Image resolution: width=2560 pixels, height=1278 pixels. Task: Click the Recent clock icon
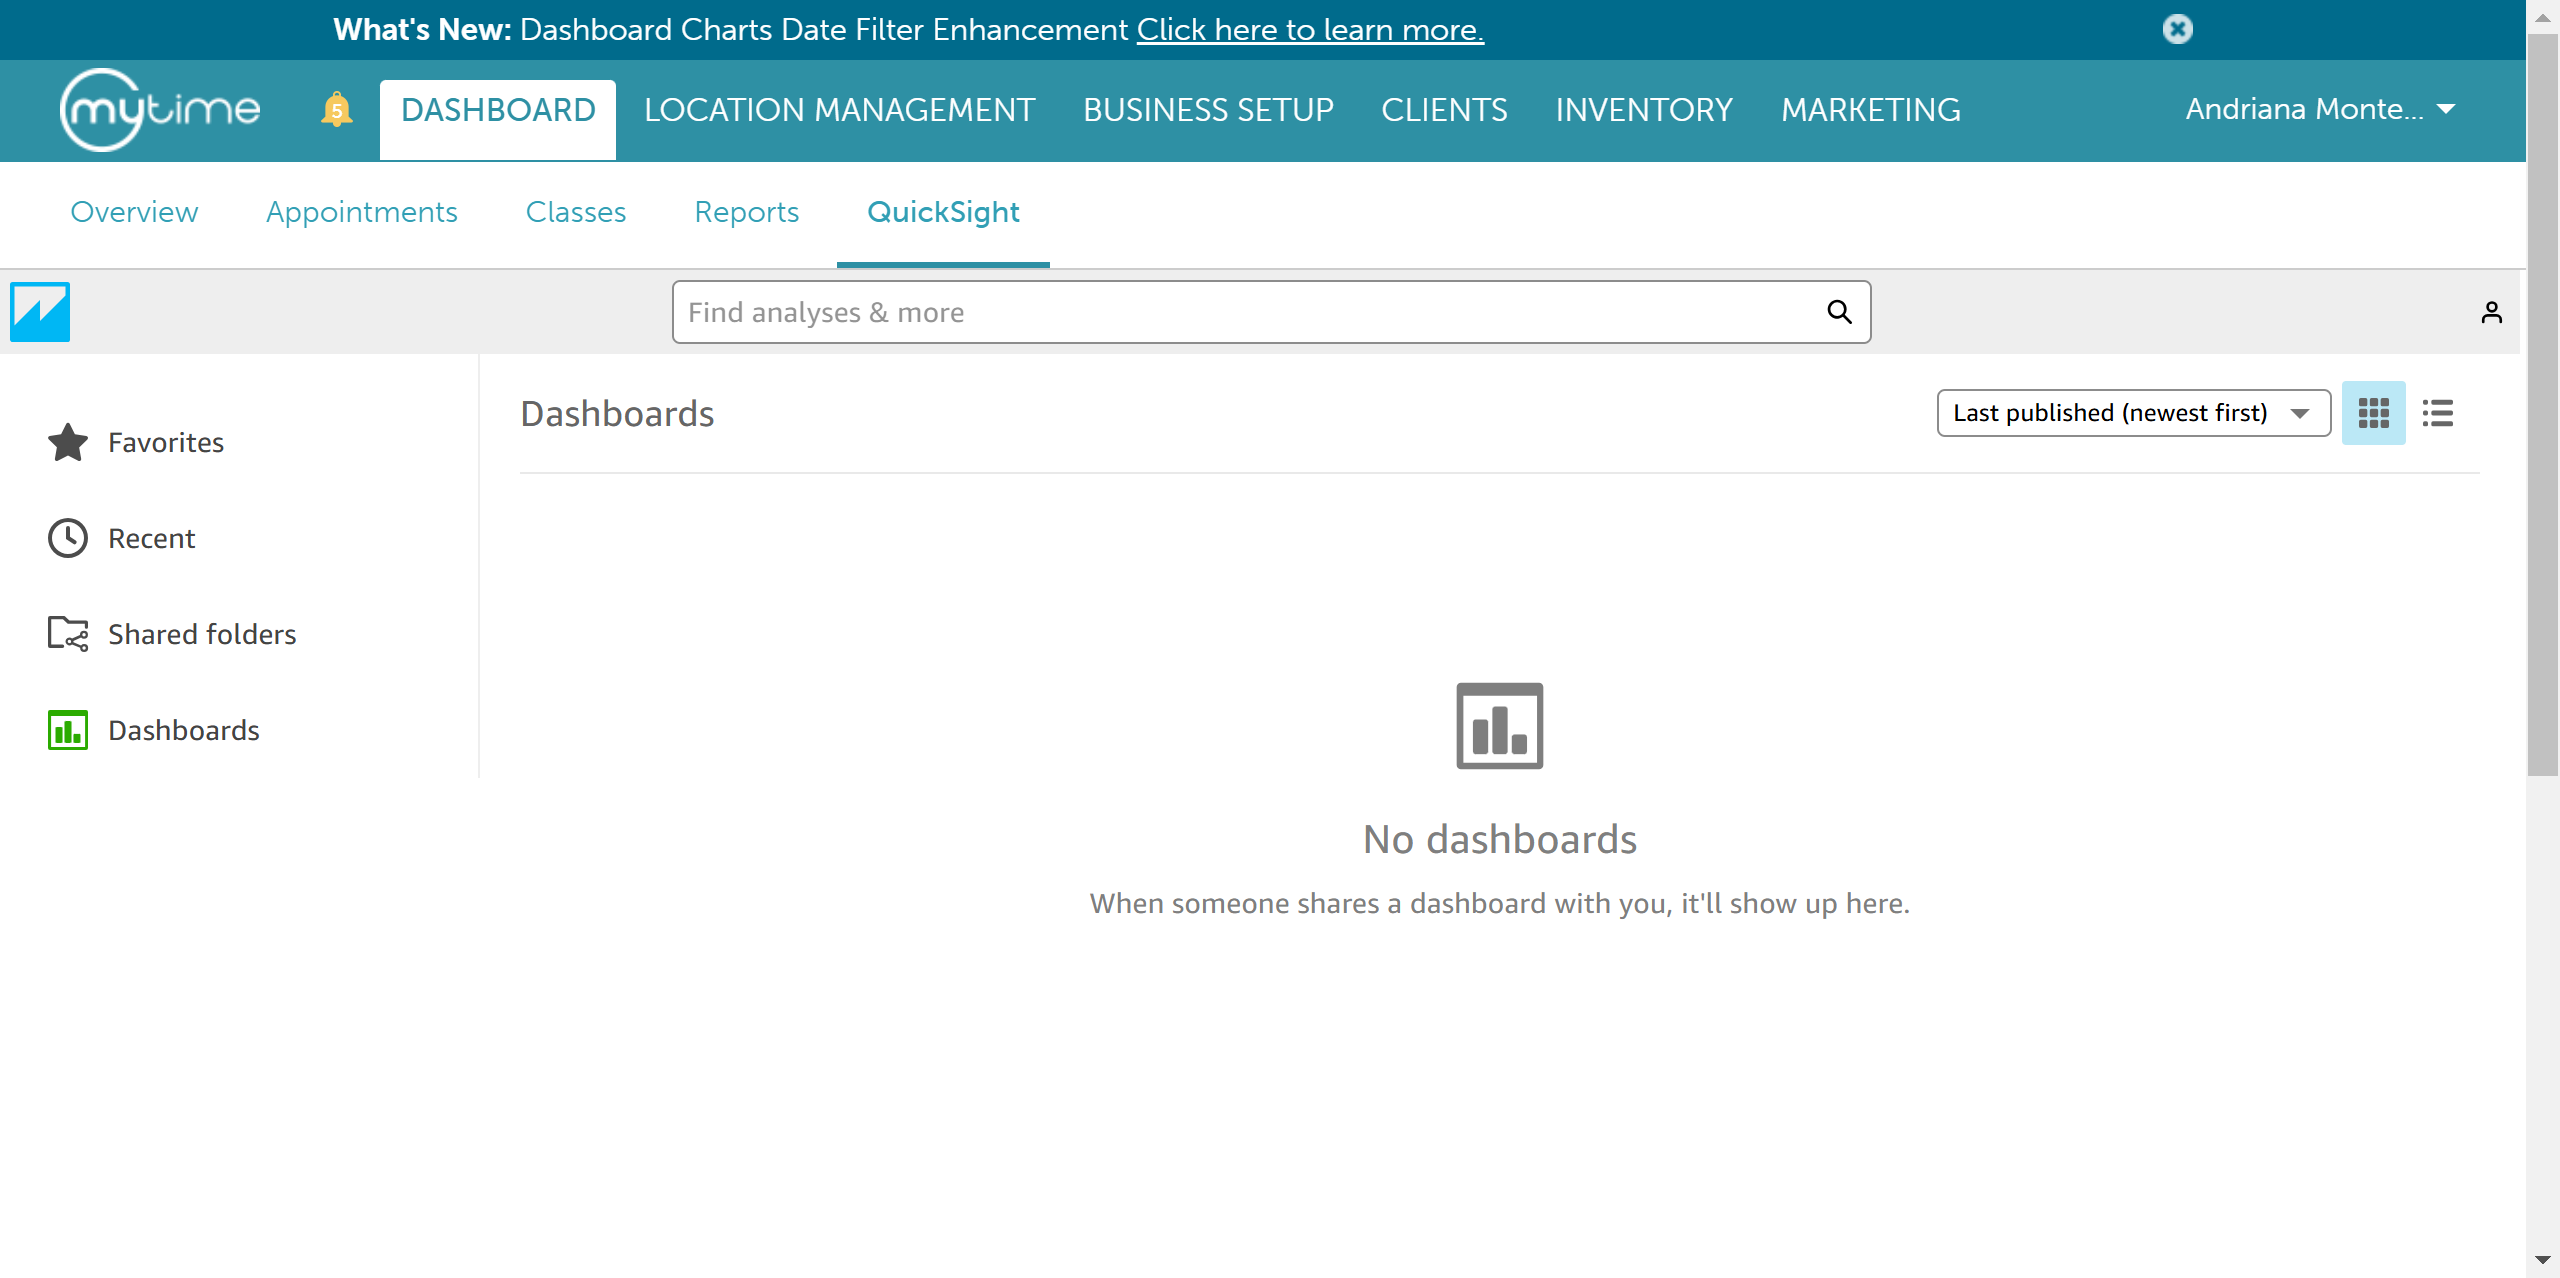tap(68, 538)
